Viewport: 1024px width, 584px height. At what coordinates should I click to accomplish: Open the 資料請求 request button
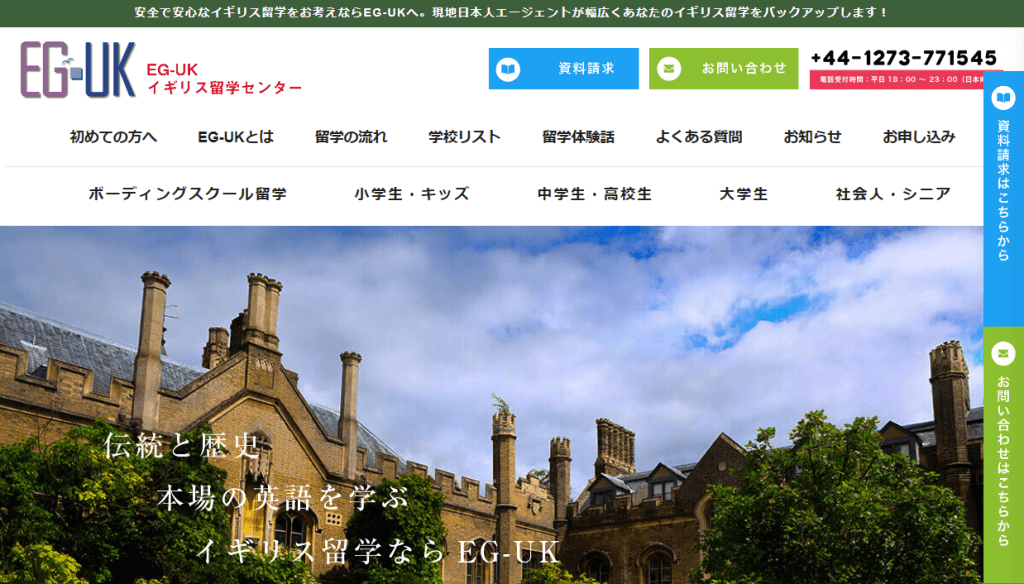coord(564,69)
